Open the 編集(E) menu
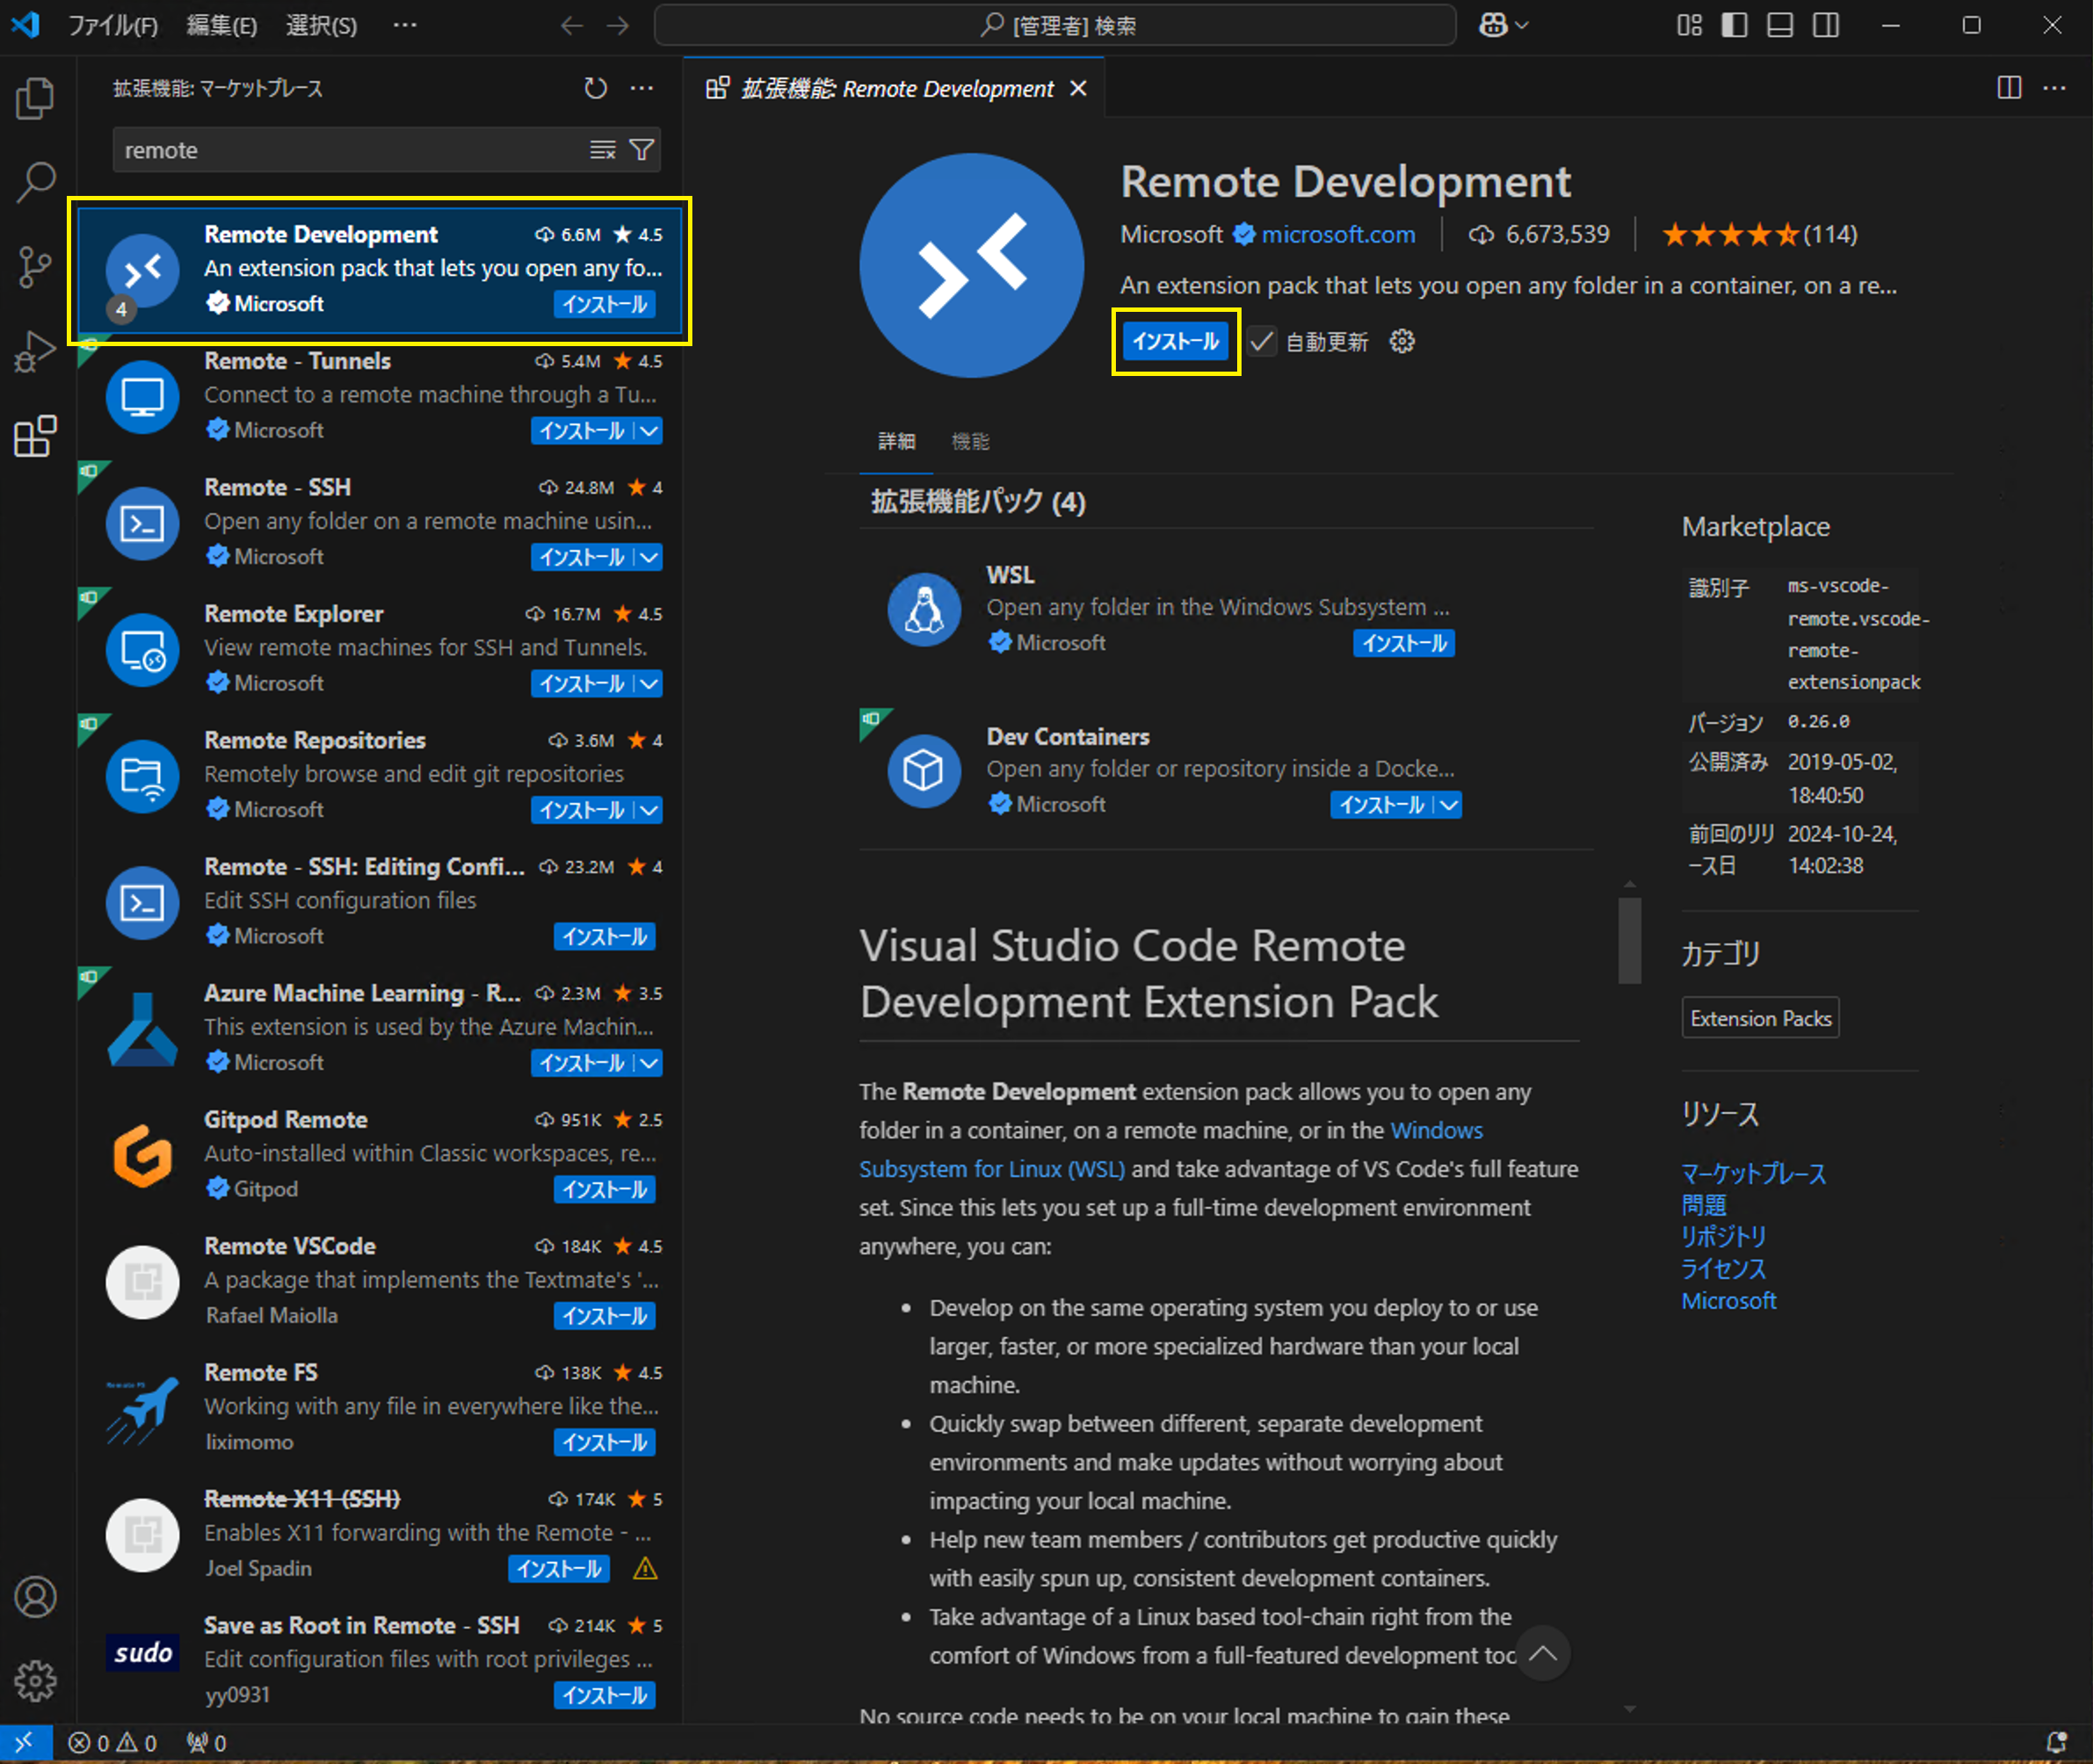Viewport: 2093px width, 1764px height. coord(222,25)
